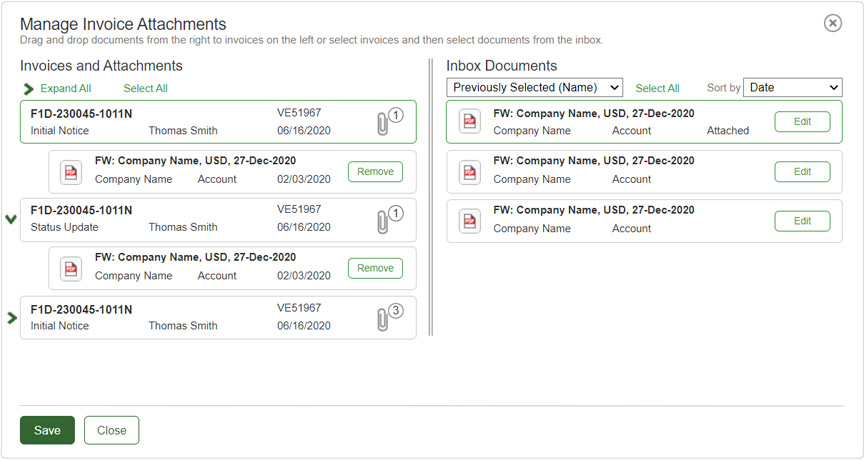Click the PDF icon under the Status Update invoice
Image resolution: width=865 pixels, height=460 pixels.
71,269
